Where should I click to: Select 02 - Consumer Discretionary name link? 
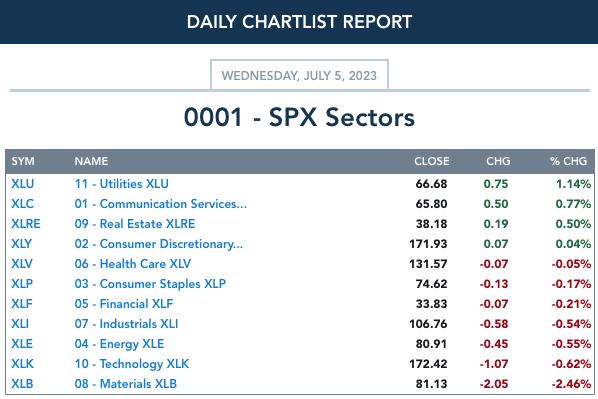tap(159, 244)
